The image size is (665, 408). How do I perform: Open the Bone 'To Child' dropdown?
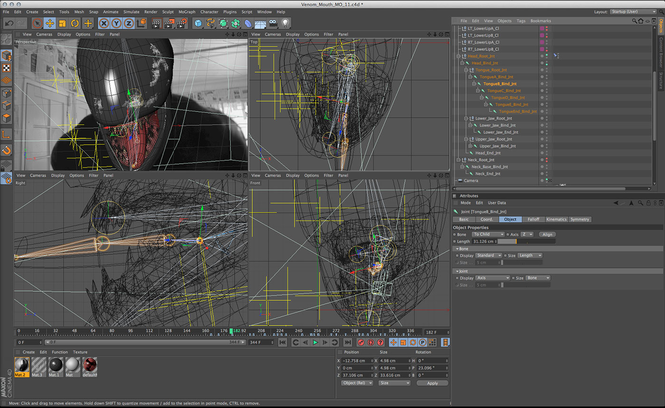[488, 235]
